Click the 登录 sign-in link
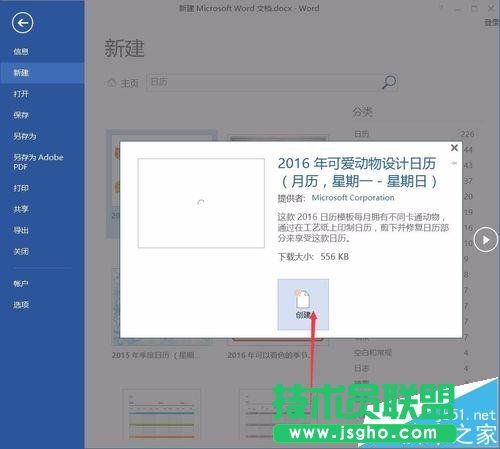The width and height of the screenshot is (500, 449). point(492,23)
